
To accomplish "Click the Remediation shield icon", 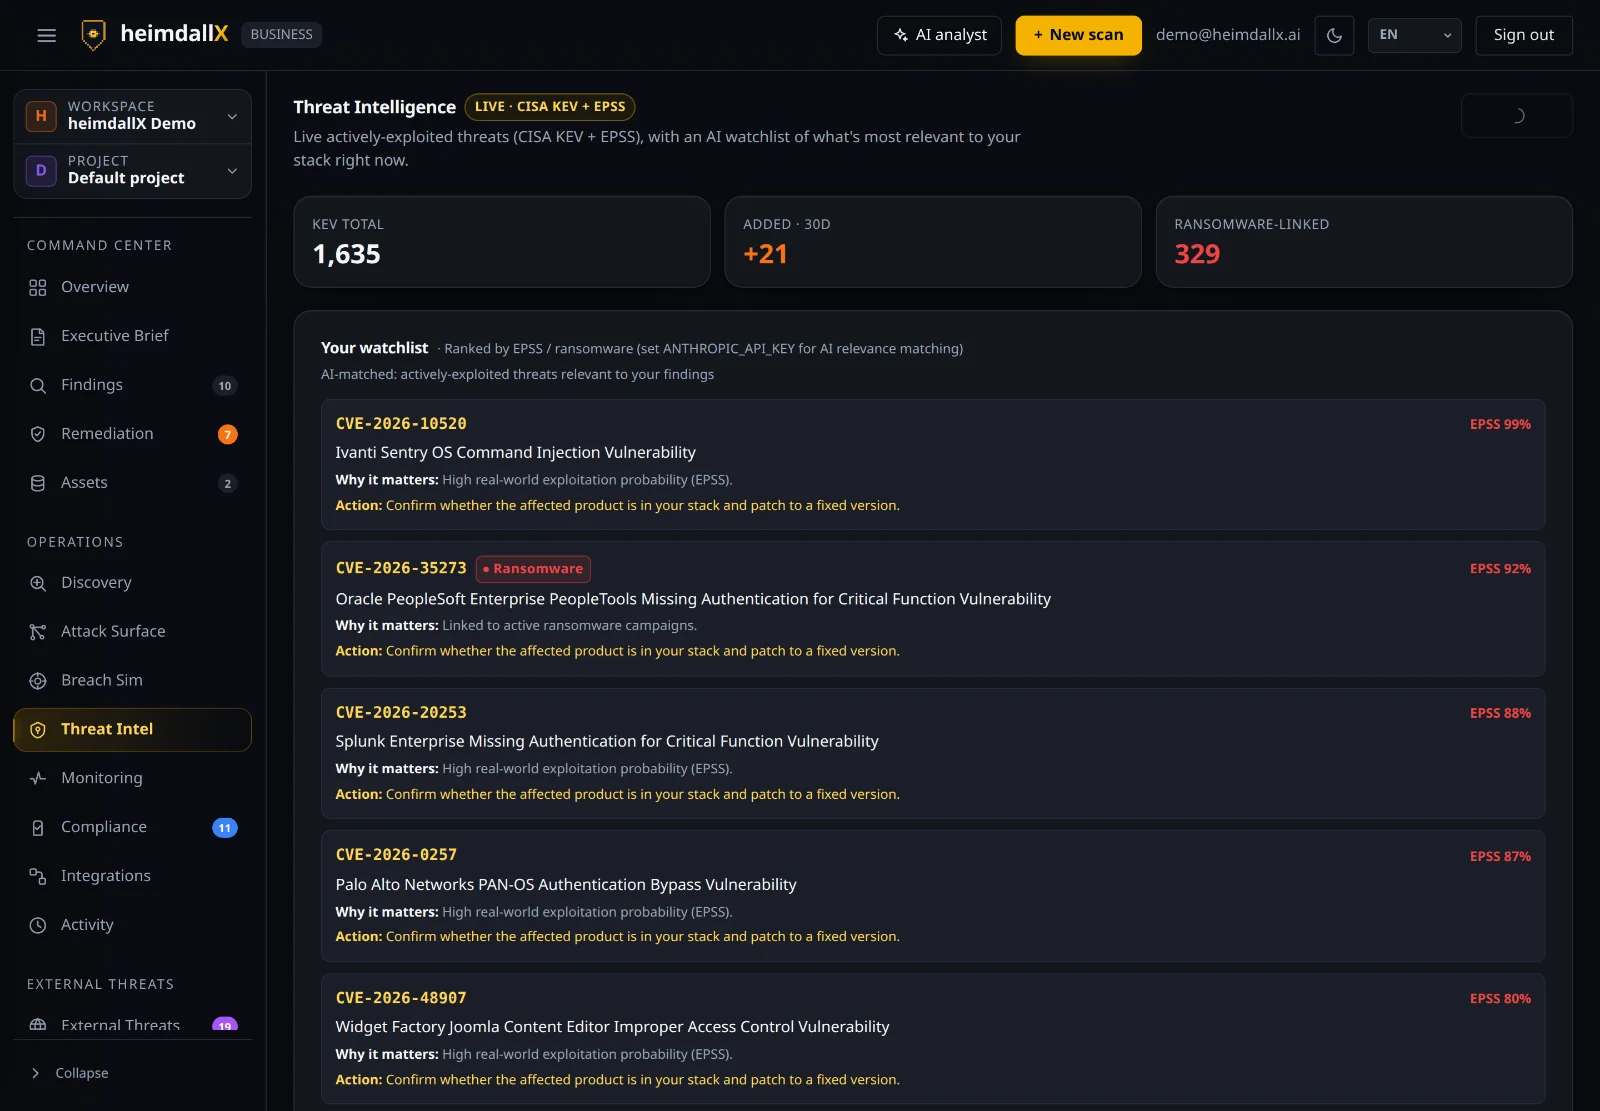I will (x=38, y=434).
